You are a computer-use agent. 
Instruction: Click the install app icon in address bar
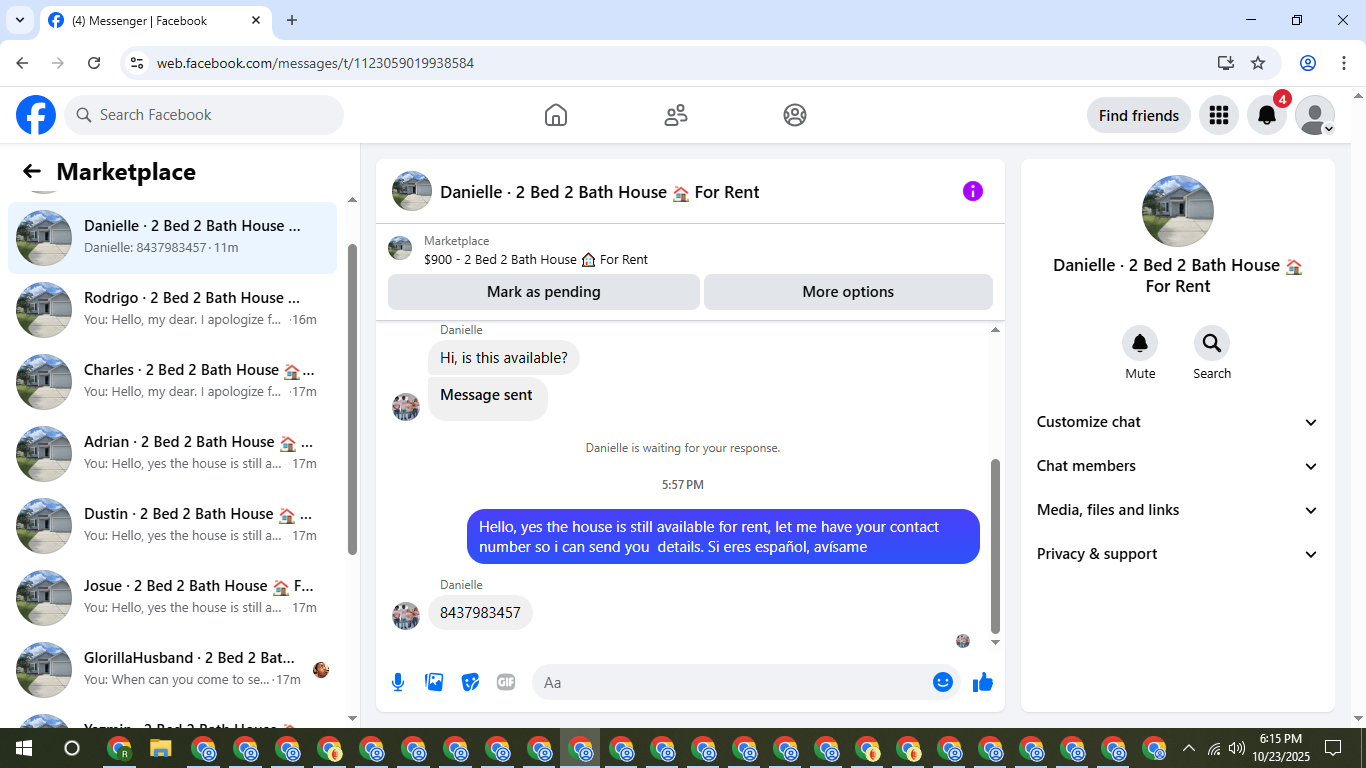pos(1226,63)
